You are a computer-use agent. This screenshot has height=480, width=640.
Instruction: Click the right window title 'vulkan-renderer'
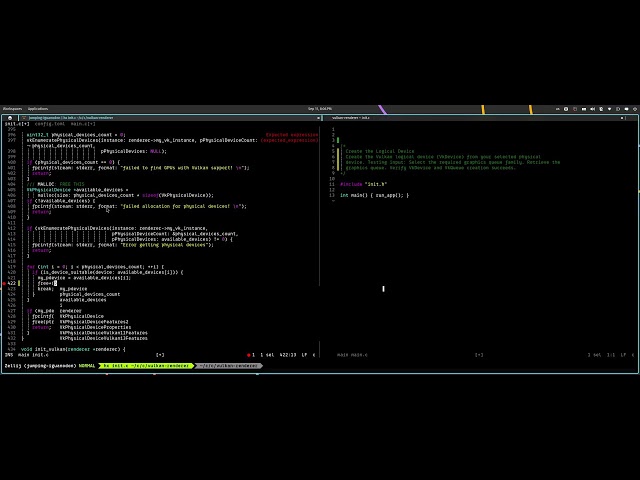point(351,118)
